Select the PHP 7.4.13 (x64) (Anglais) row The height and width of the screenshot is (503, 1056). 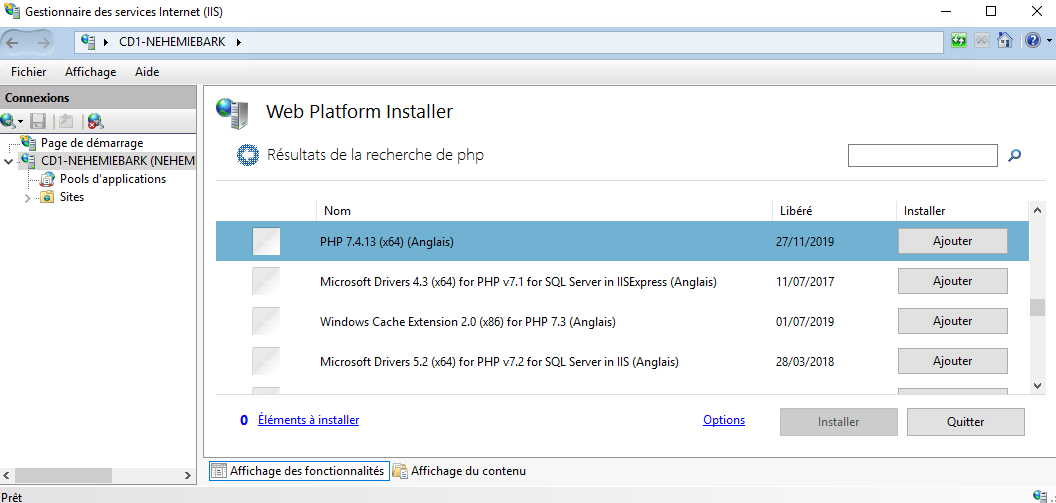click(622, 241)
